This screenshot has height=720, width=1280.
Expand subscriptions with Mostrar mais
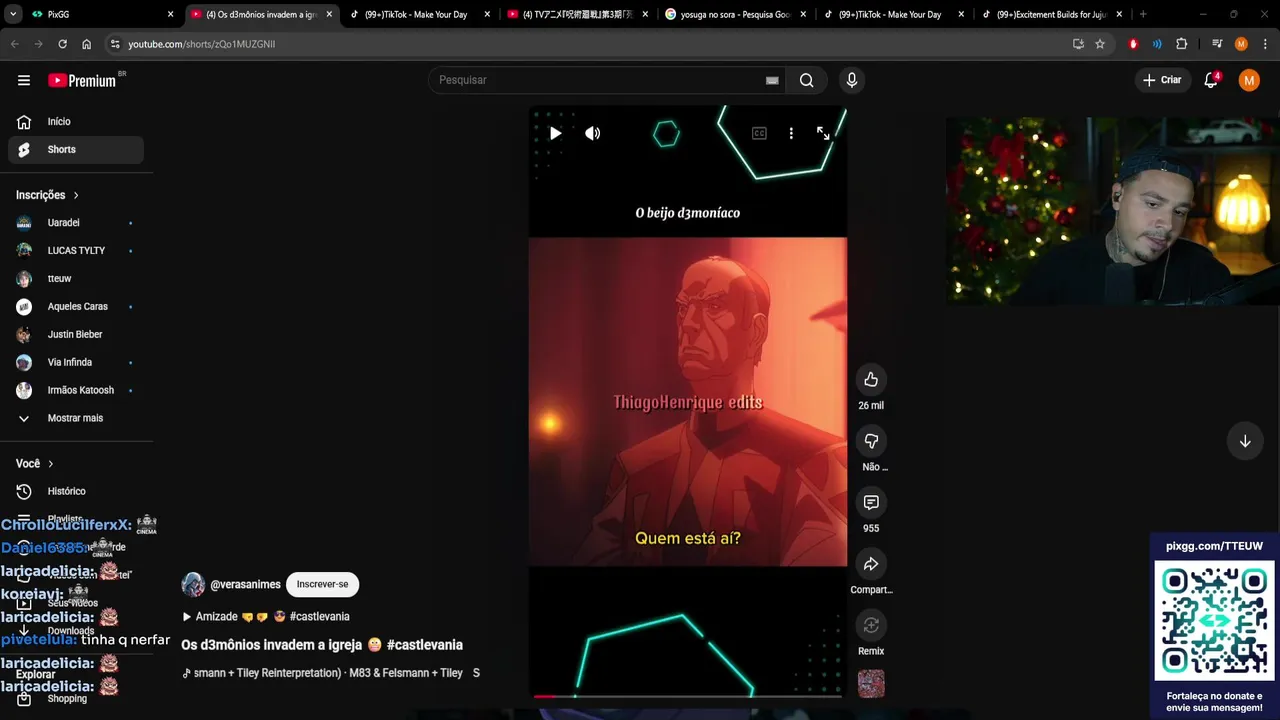pyautogui.click(x=76, y=418)
